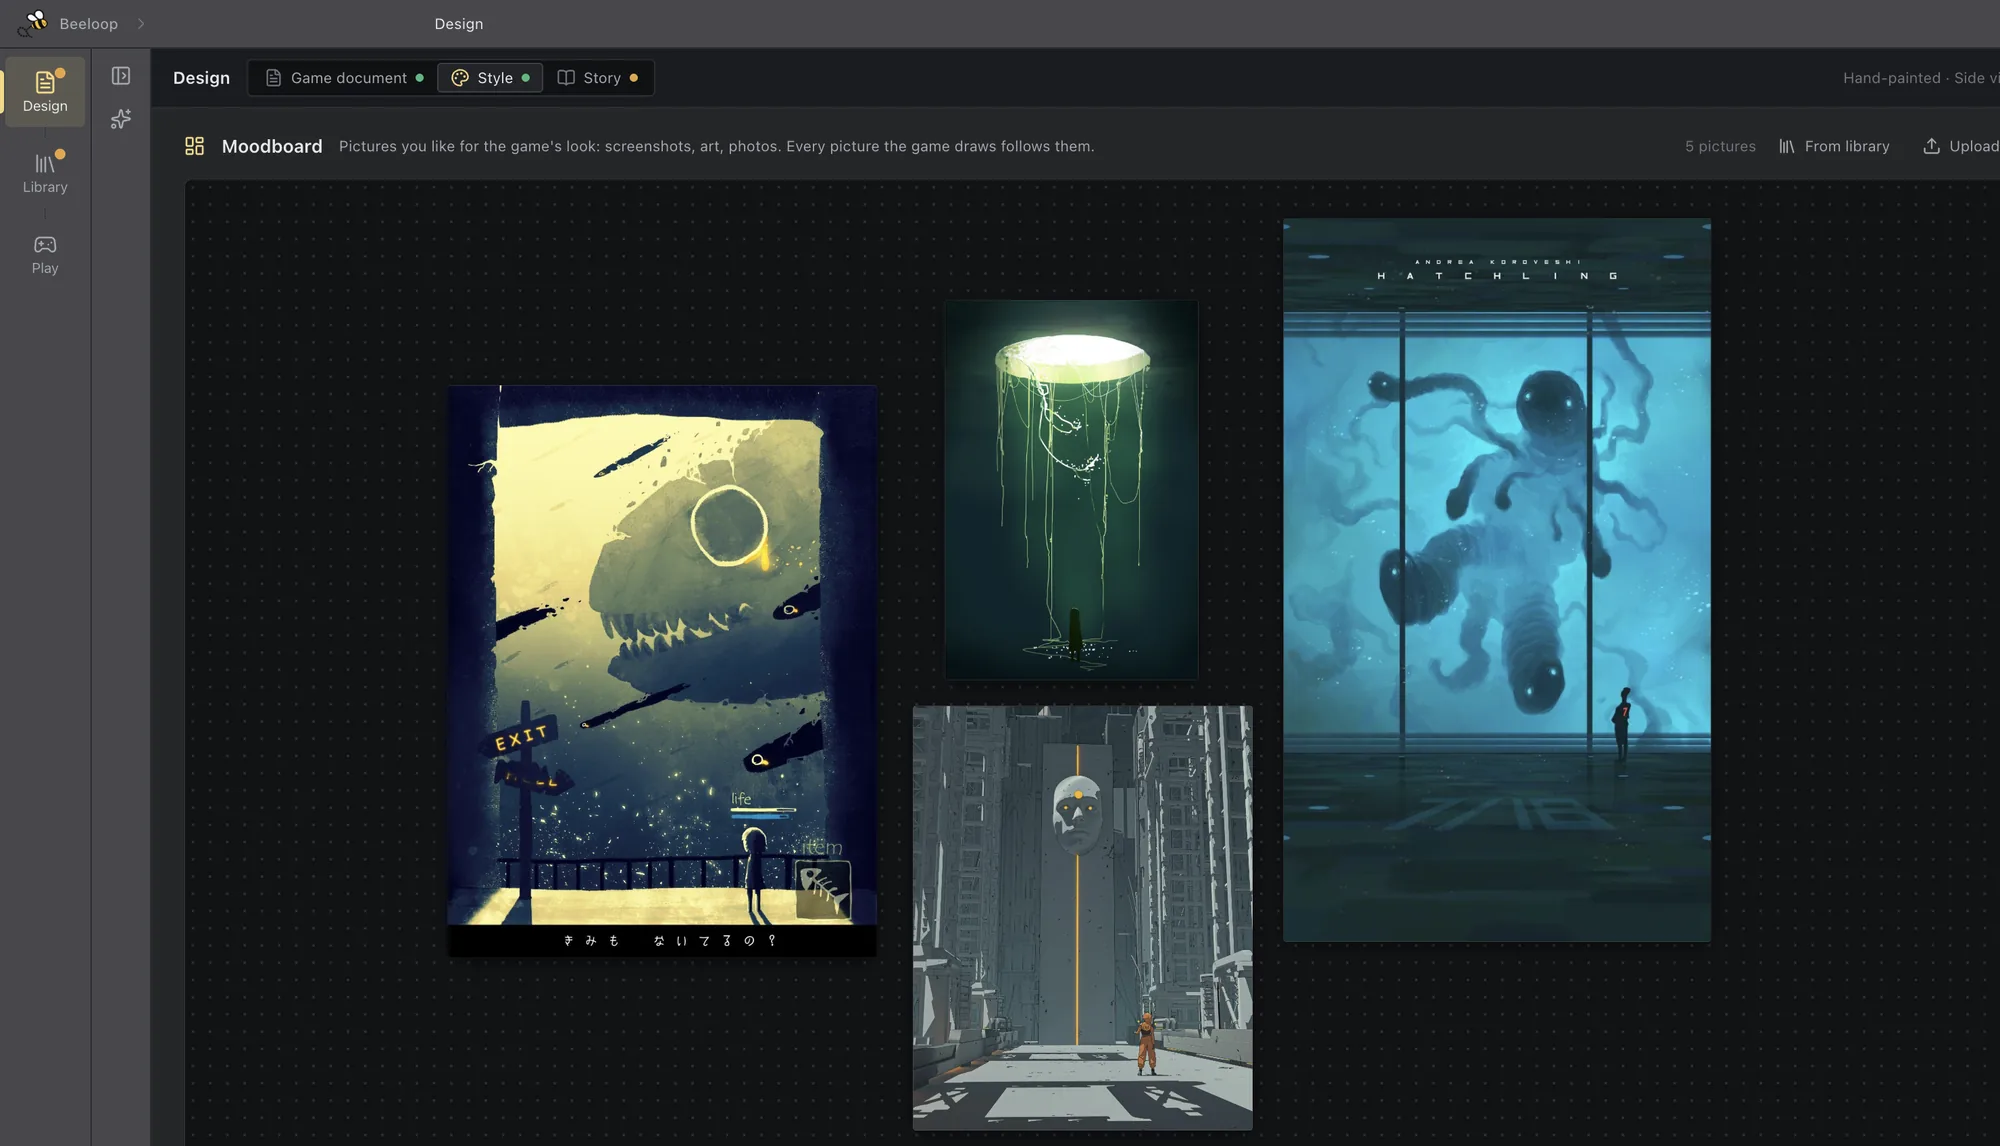Select the Style tab

490,78
